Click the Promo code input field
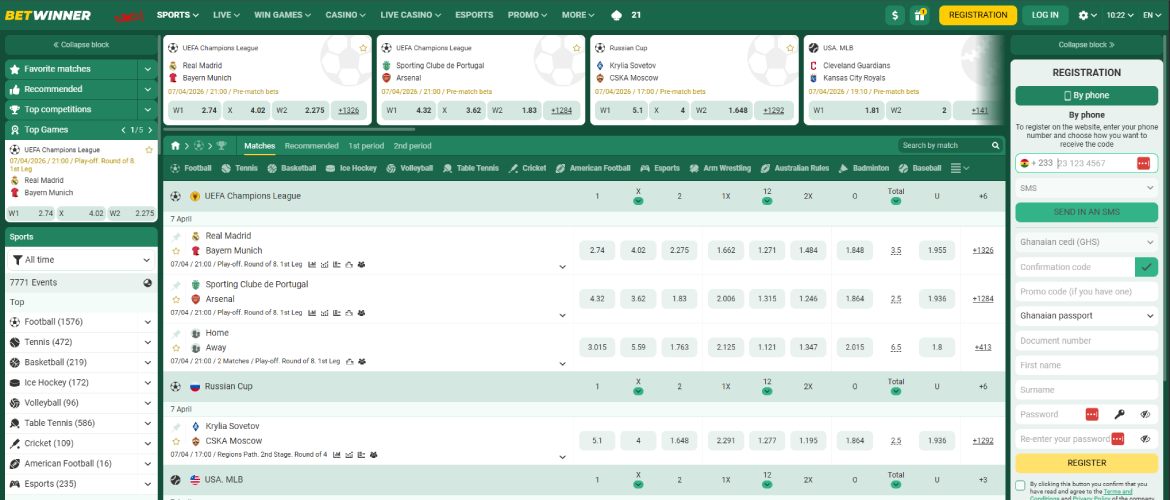This screenshot has height=500, width=1170. pyautogui.click(x=1086, y=291)
